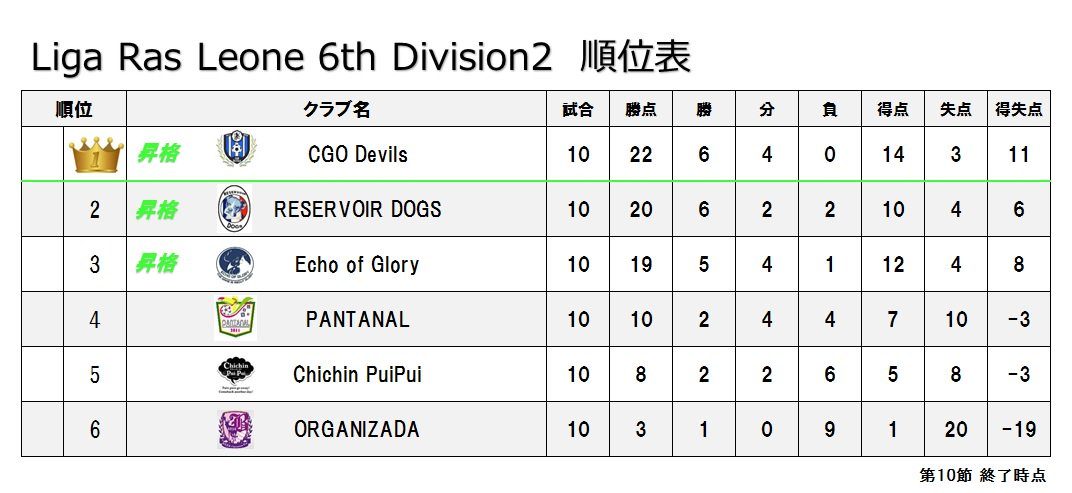Click the CGO Devils team name
Viewport: 1072px width, 493px height.
[358, 155]
